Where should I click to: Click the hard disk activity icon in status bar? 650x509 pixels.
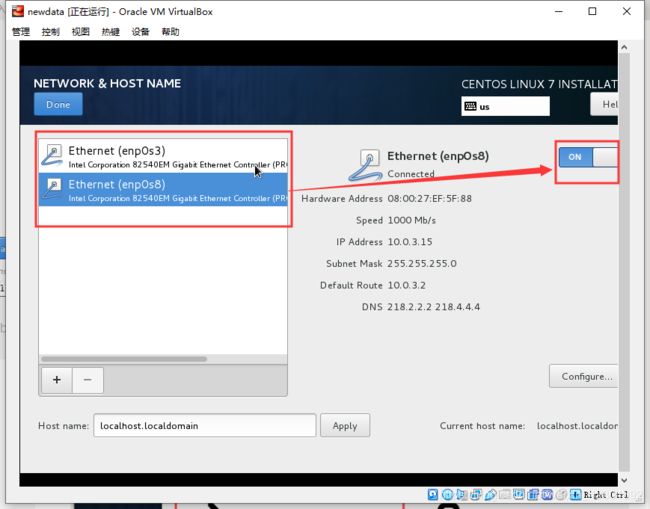(x=433, y=494)
